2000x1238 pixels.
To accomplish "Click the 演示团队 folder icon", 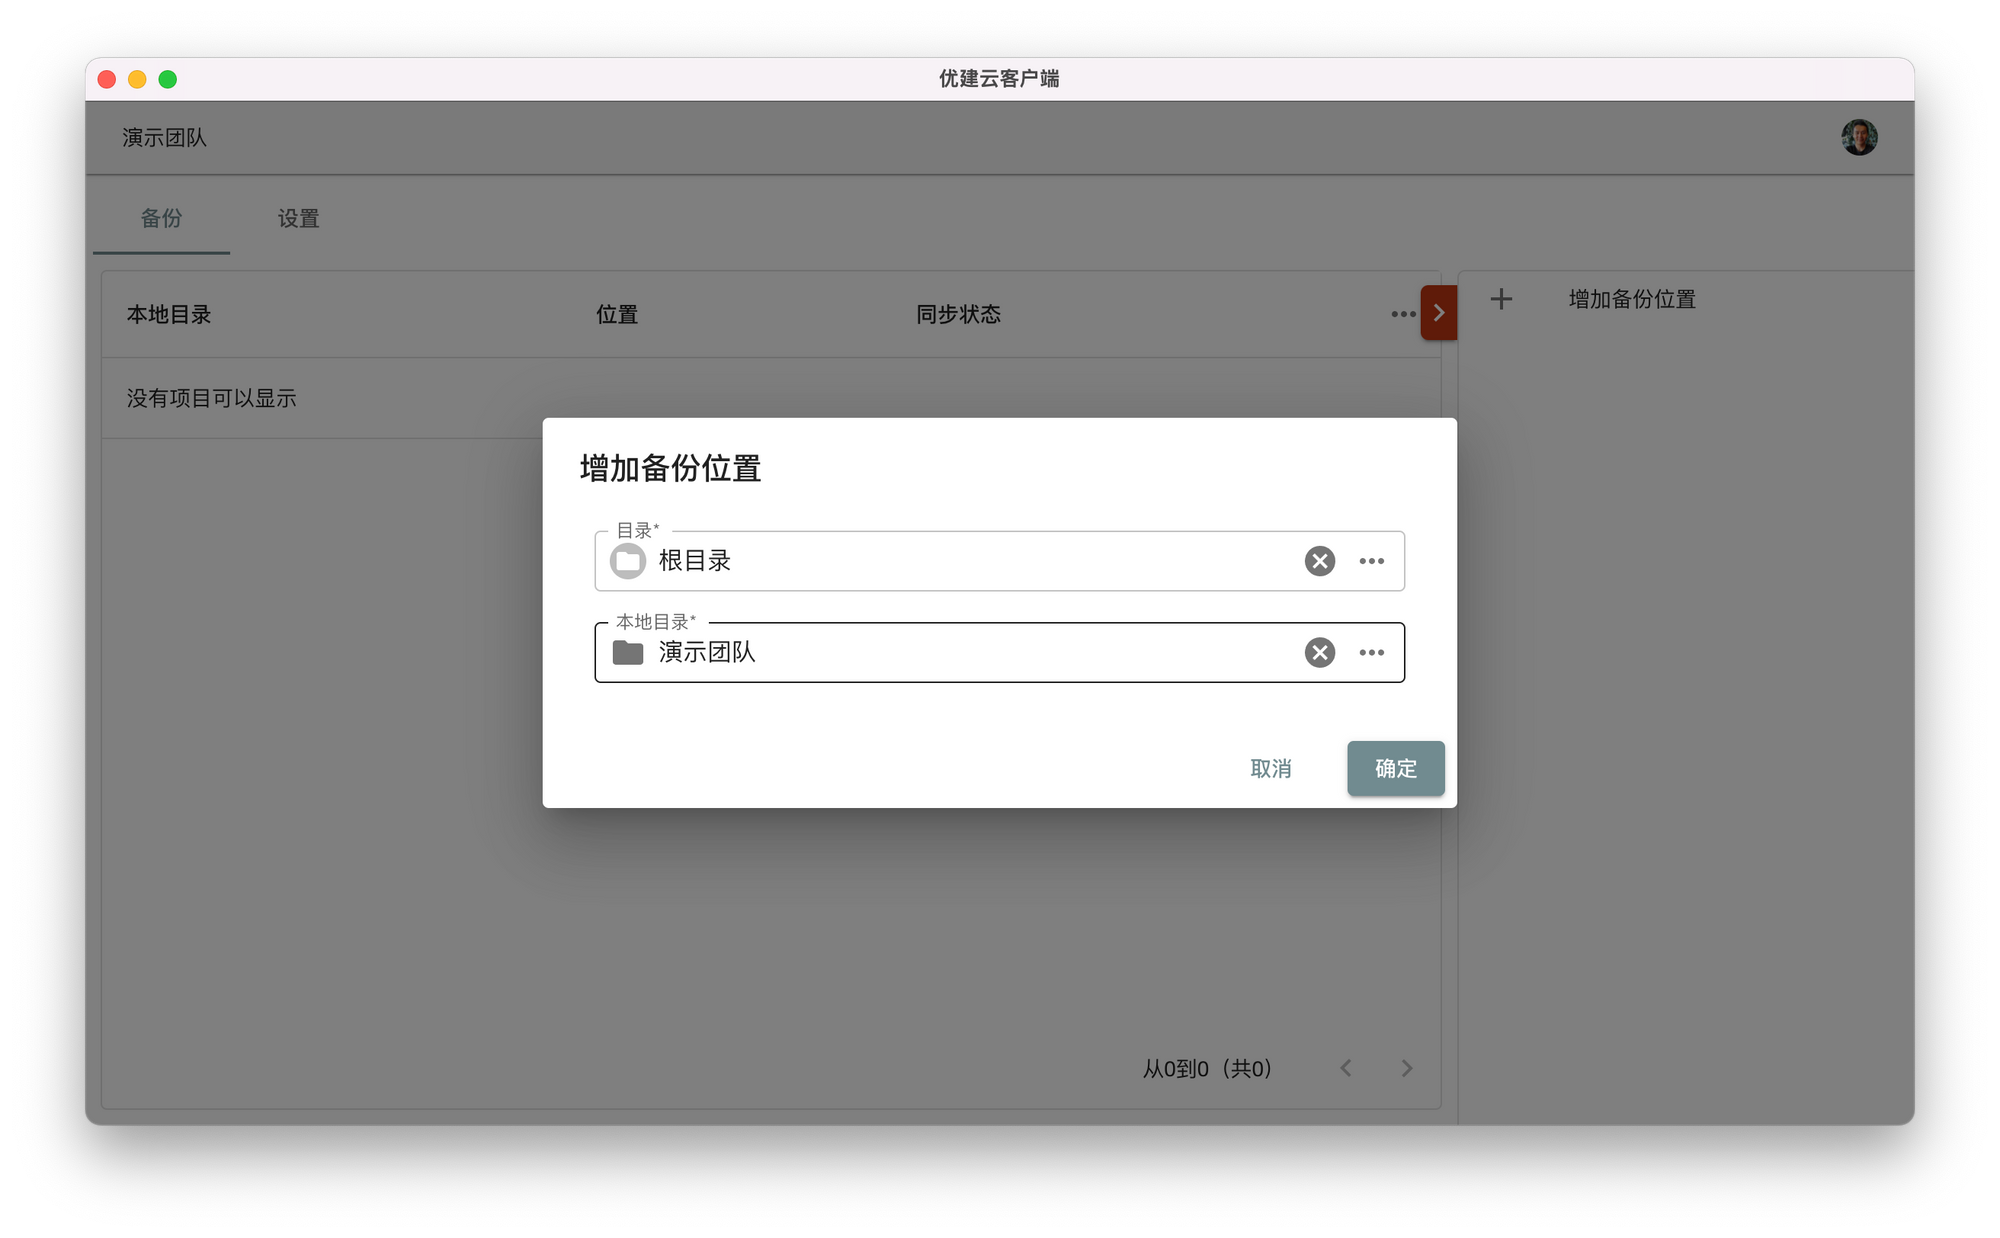I will [x=628, y=653].
